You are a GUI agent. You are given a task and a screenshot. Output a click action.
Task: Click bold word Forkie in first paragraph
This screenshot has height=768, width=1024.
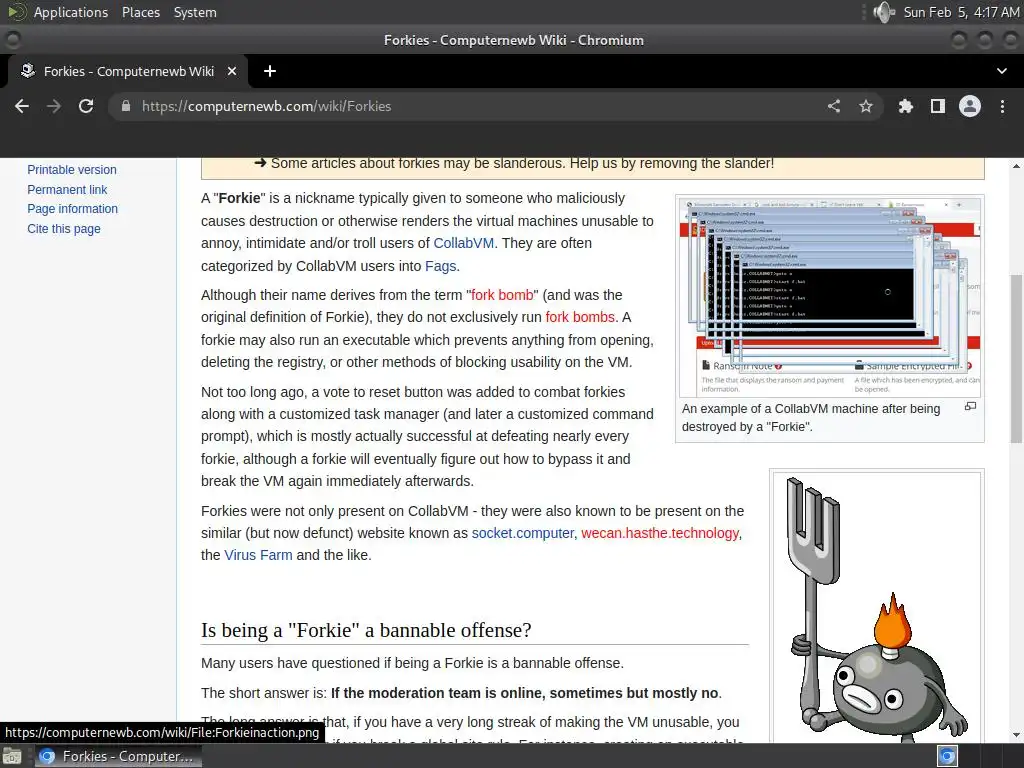click(240, 198)
